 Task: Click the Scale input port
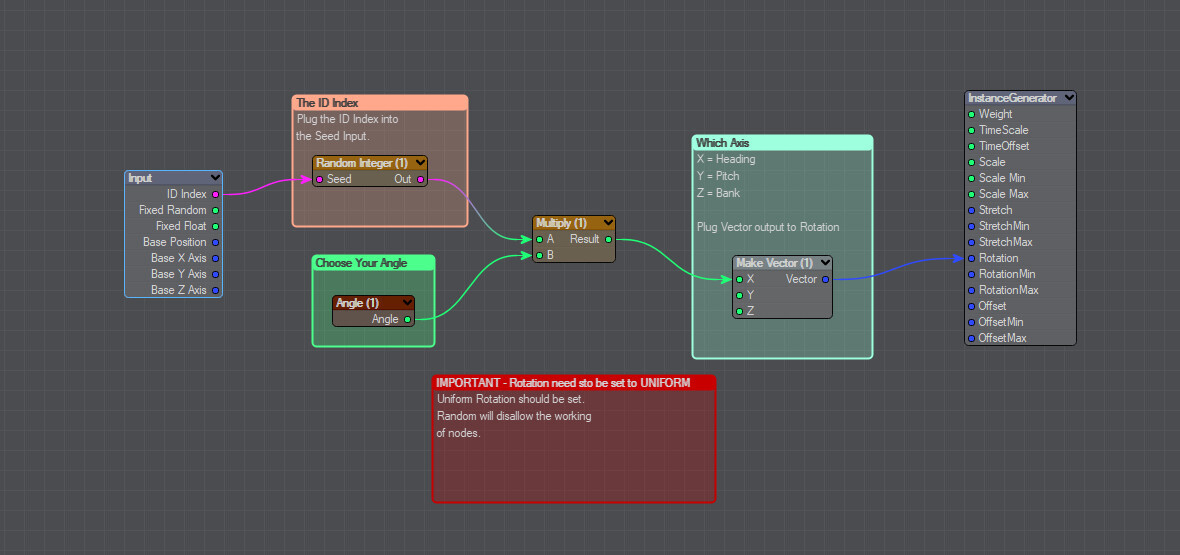(x=972, y=162)
